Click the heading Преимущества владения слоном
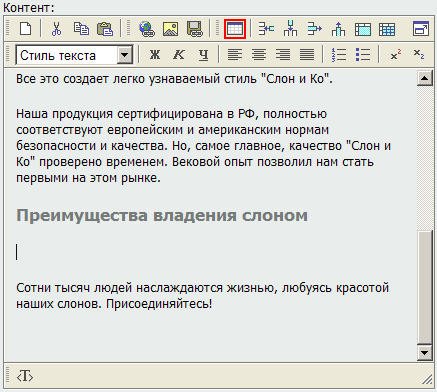Viewport: 437px width, 392px height. (162, 216)
